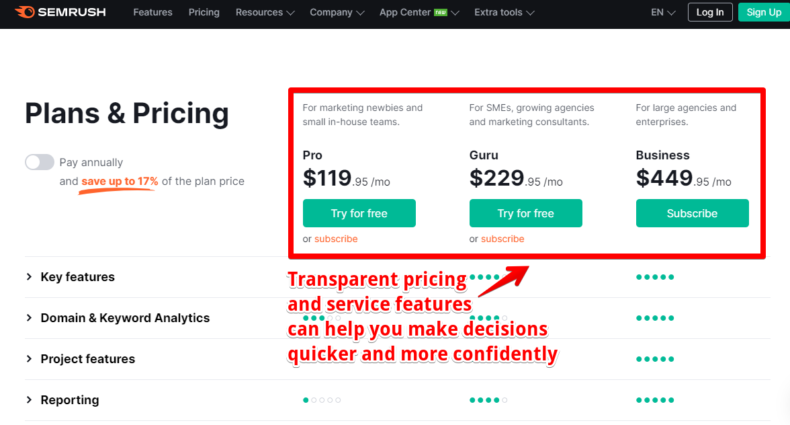The width and height of the screenshot is (790, 425).
Task: Click the Business plan Subscribe button
Action: pyautogui.click(x=692, y=213)
